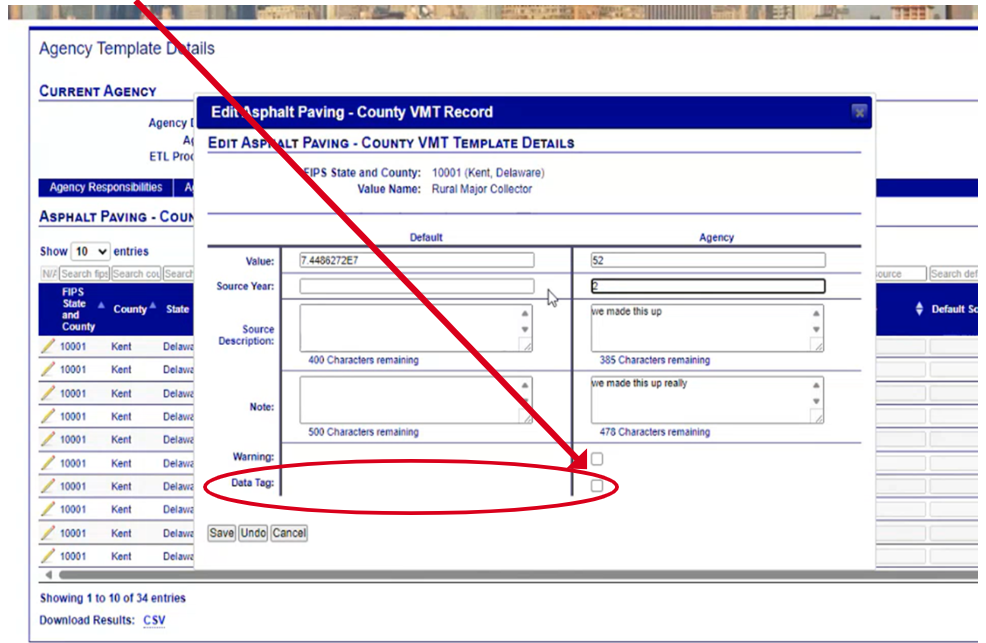
Task: Click the pencil edit icon in the first table row
Action: (x=47, y=346)
